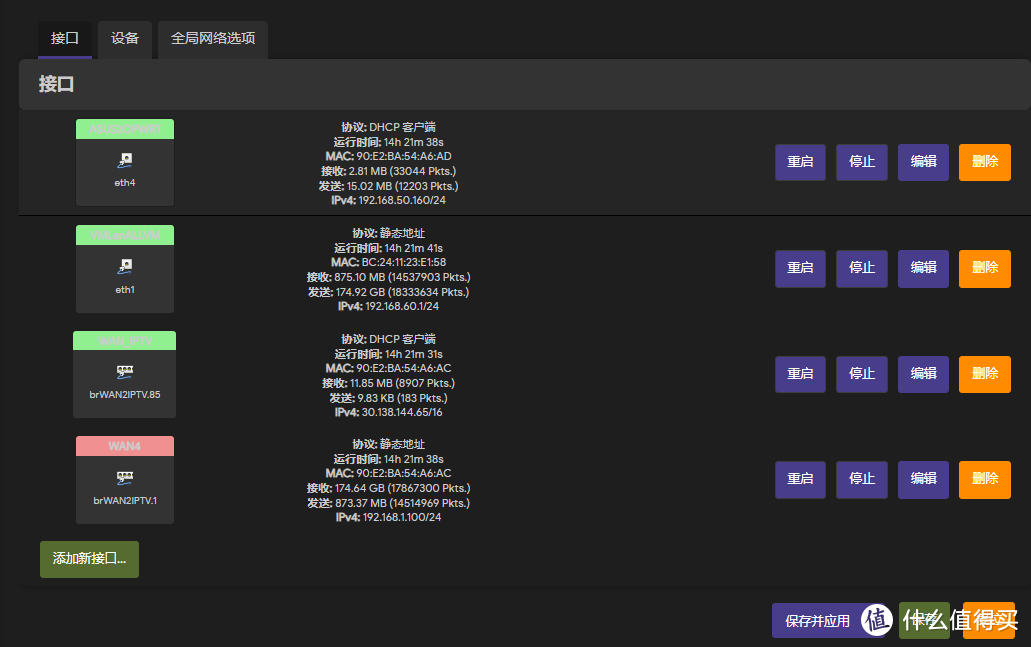Click the 保存并应用 button
Screen dimensions: 1031x647
click(x=818, y=621)
